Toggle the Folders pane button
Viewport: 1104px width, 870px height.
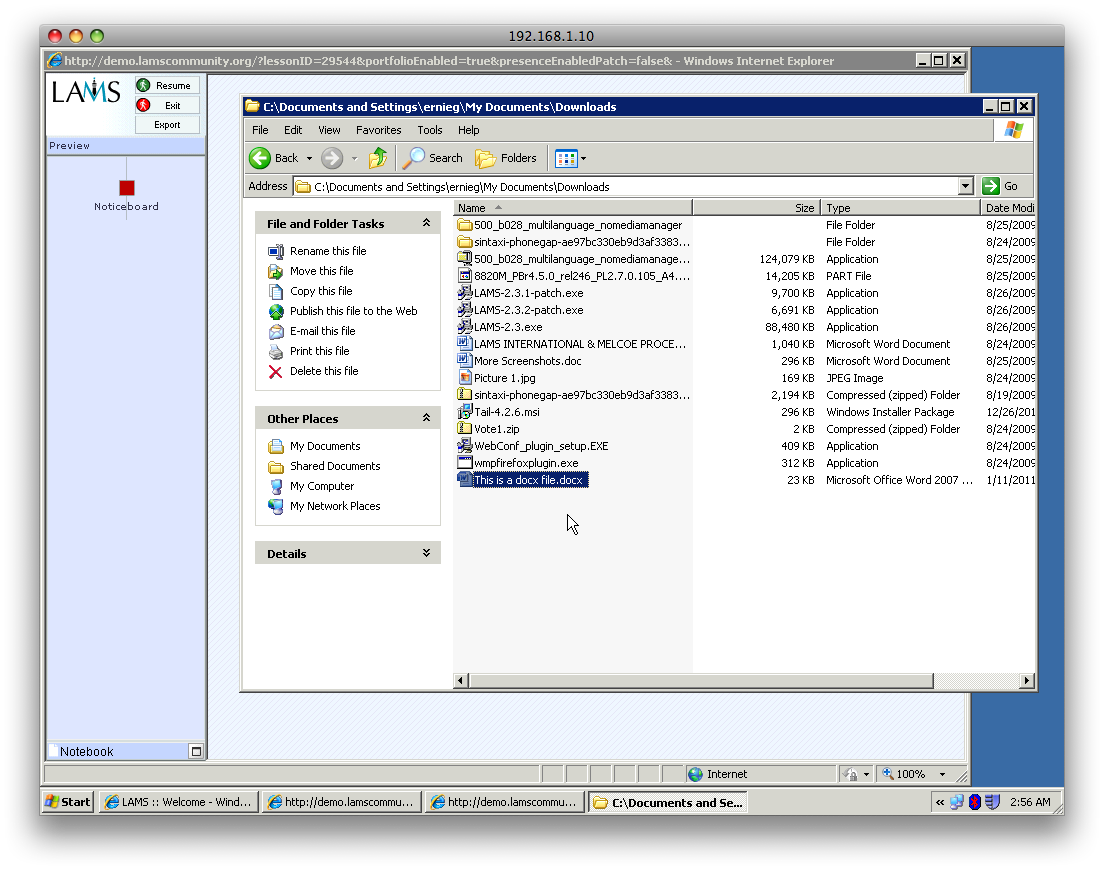pyautogui.click(x=506, y=158)
